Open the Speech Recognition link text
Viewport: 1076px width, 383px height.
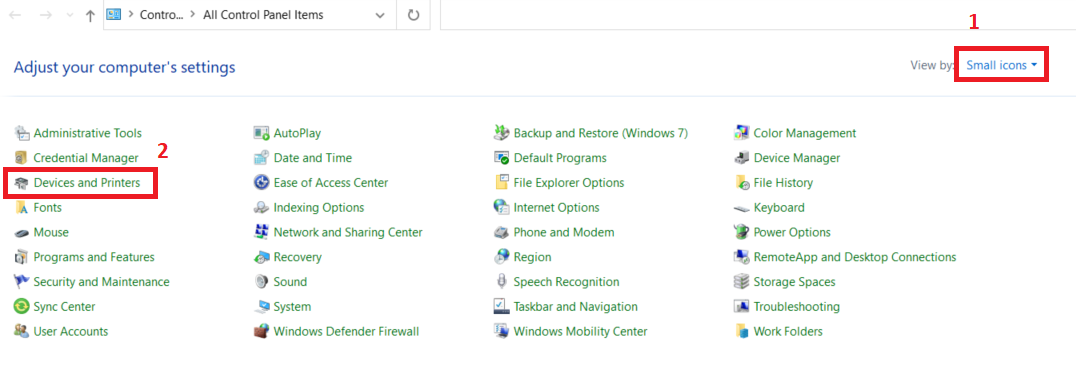566,281
